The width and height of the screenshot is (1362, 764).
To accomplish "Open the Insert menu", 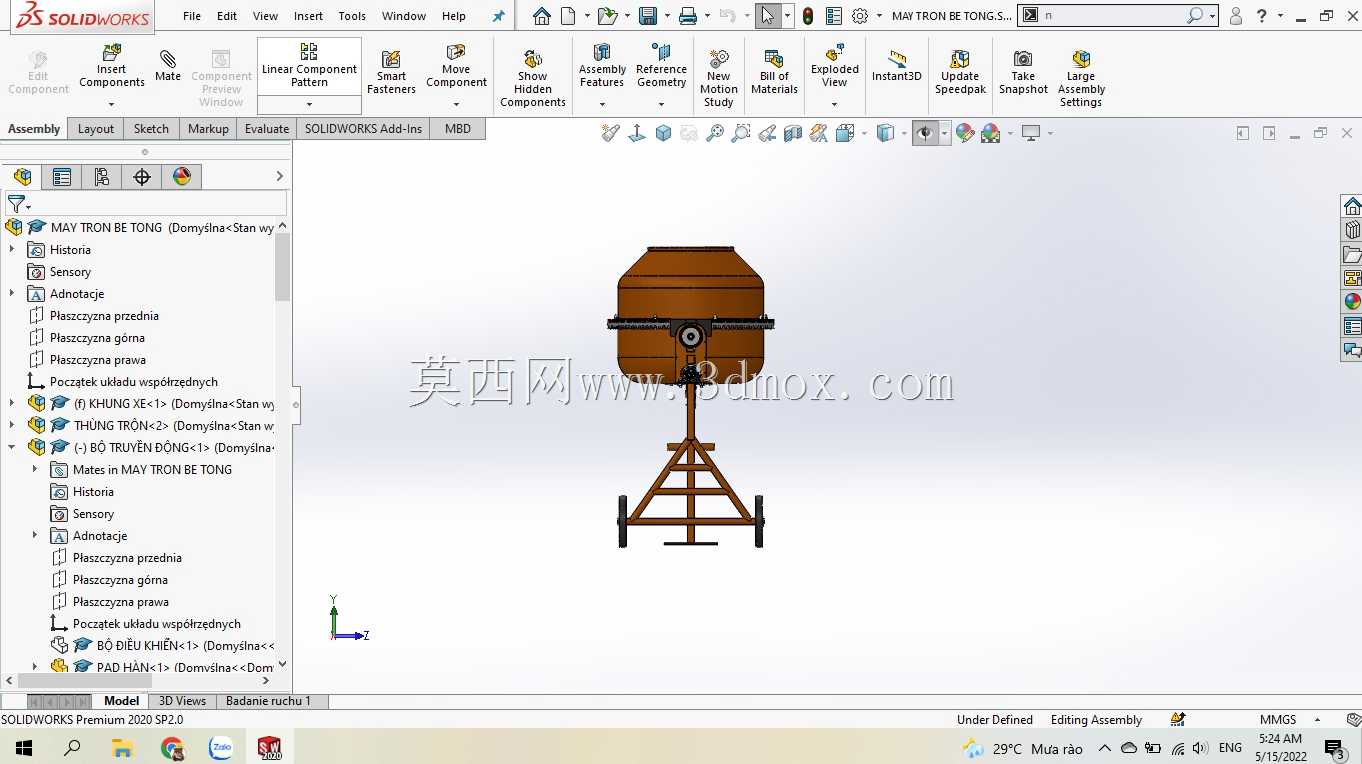I will click(308, 16).
